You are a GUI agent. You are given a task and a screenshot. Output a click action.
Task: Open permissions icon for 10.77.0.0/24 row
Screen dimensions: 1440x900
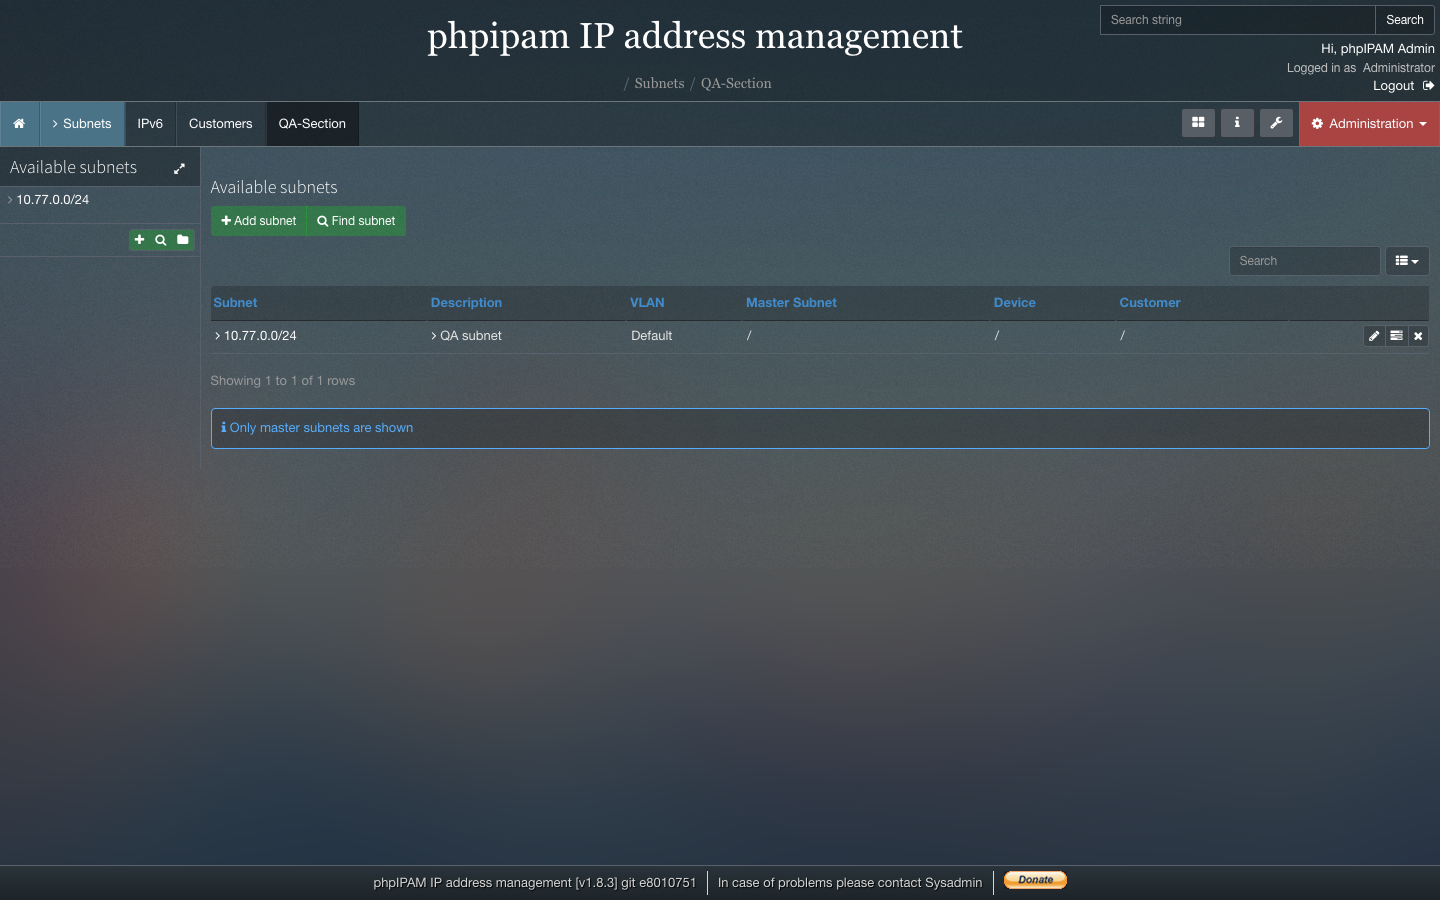[x=1396, y=336]
